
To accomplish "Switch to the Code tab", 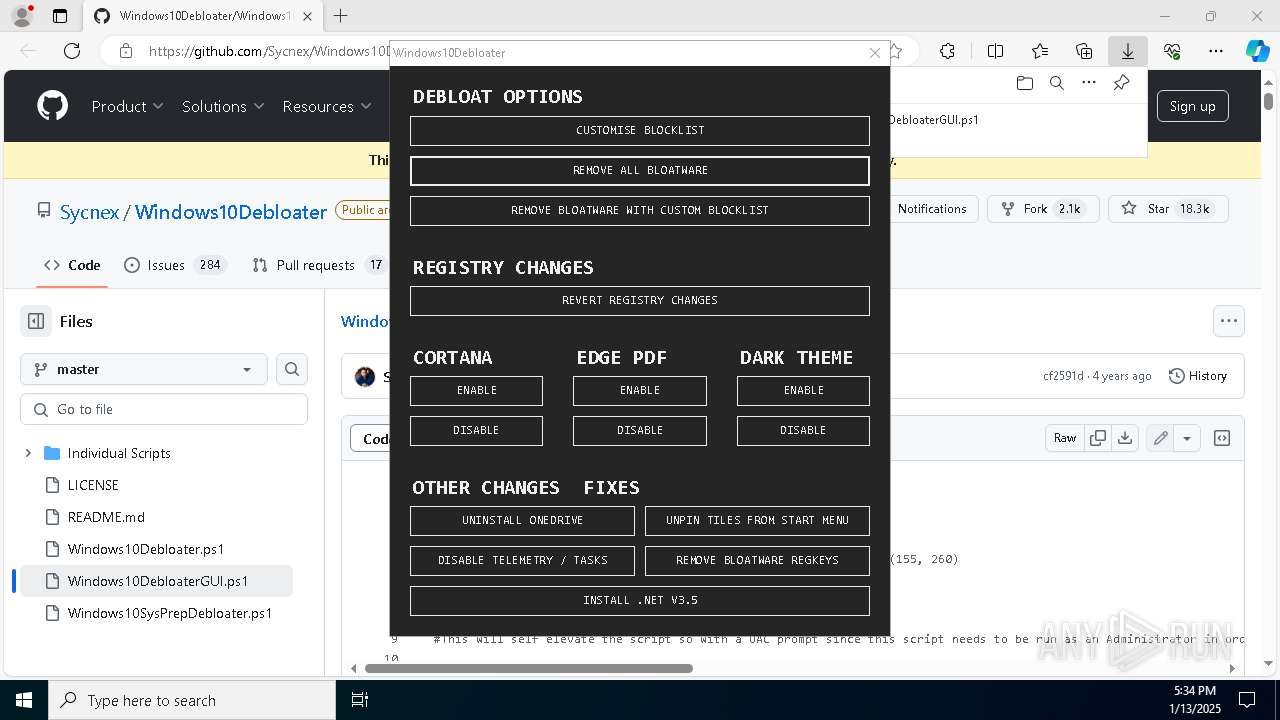I will 72,265.
